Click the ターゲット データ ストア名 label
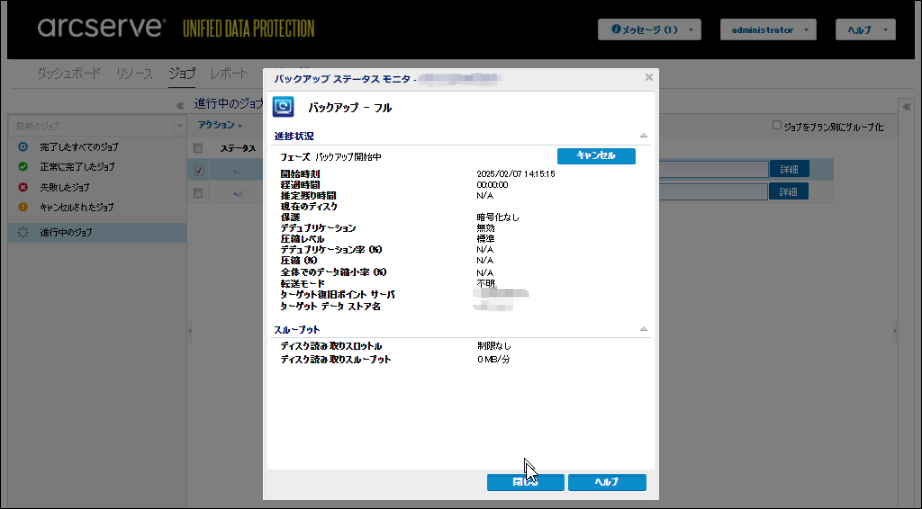Viewport: 922px width, 509px height. click(330, 306)
